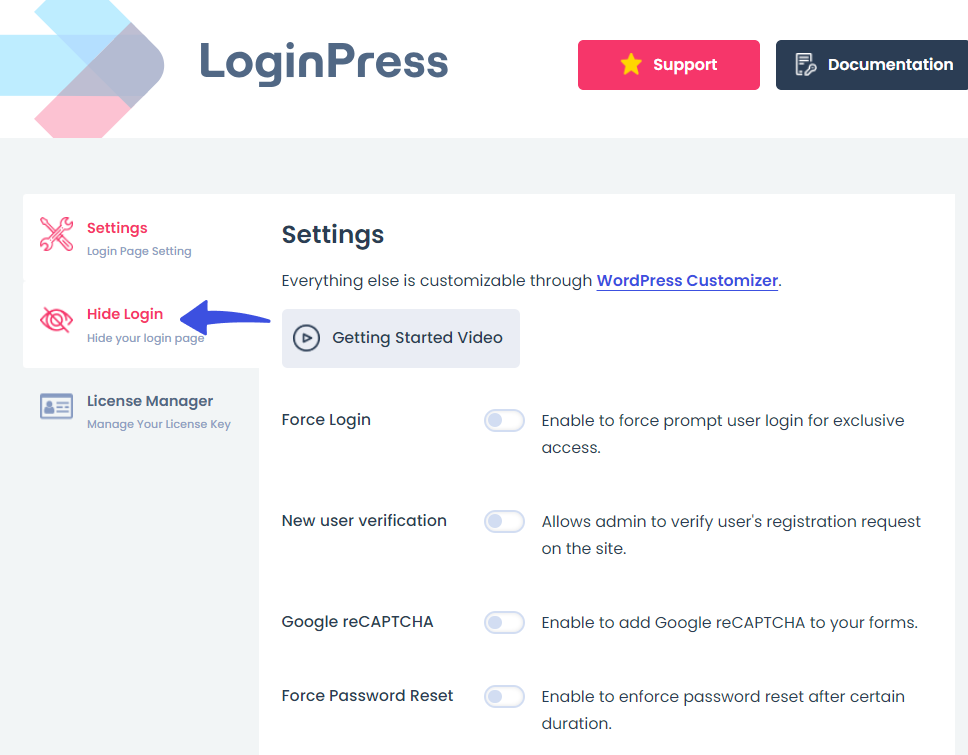Click the document icon beside Documentation

click(806, 64)
